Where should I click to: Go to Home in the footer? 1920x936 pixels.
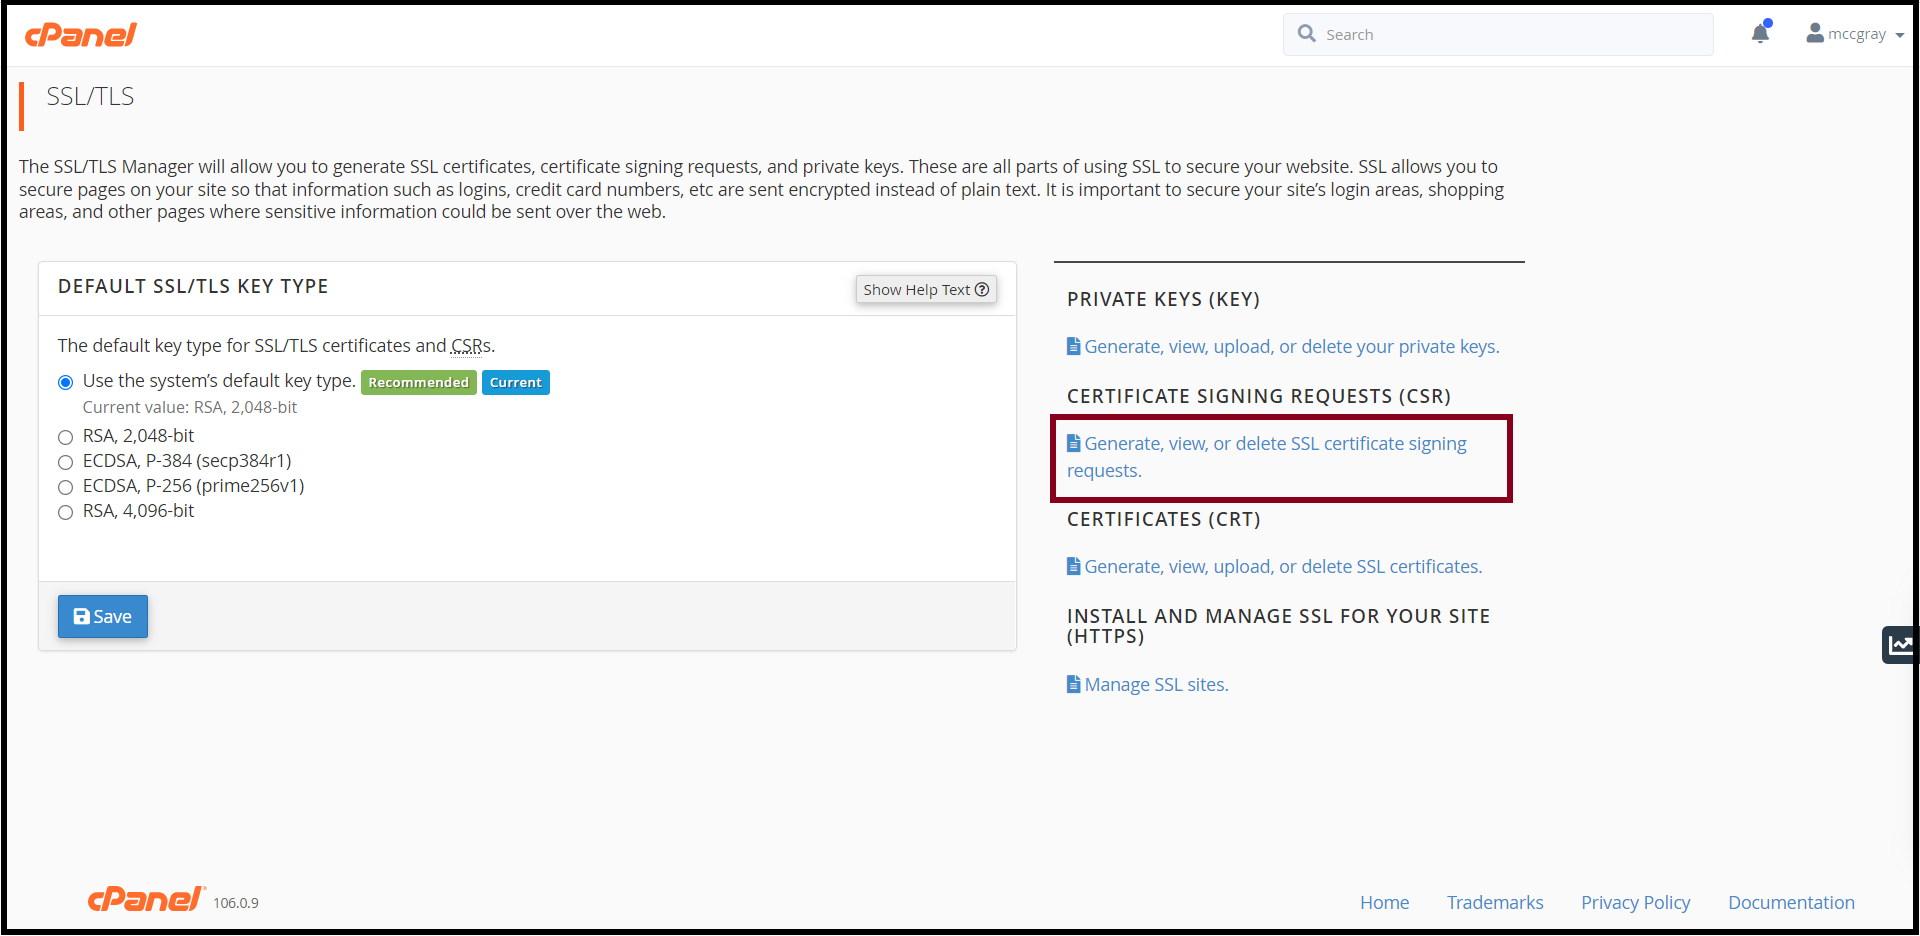coord(1384,902)
